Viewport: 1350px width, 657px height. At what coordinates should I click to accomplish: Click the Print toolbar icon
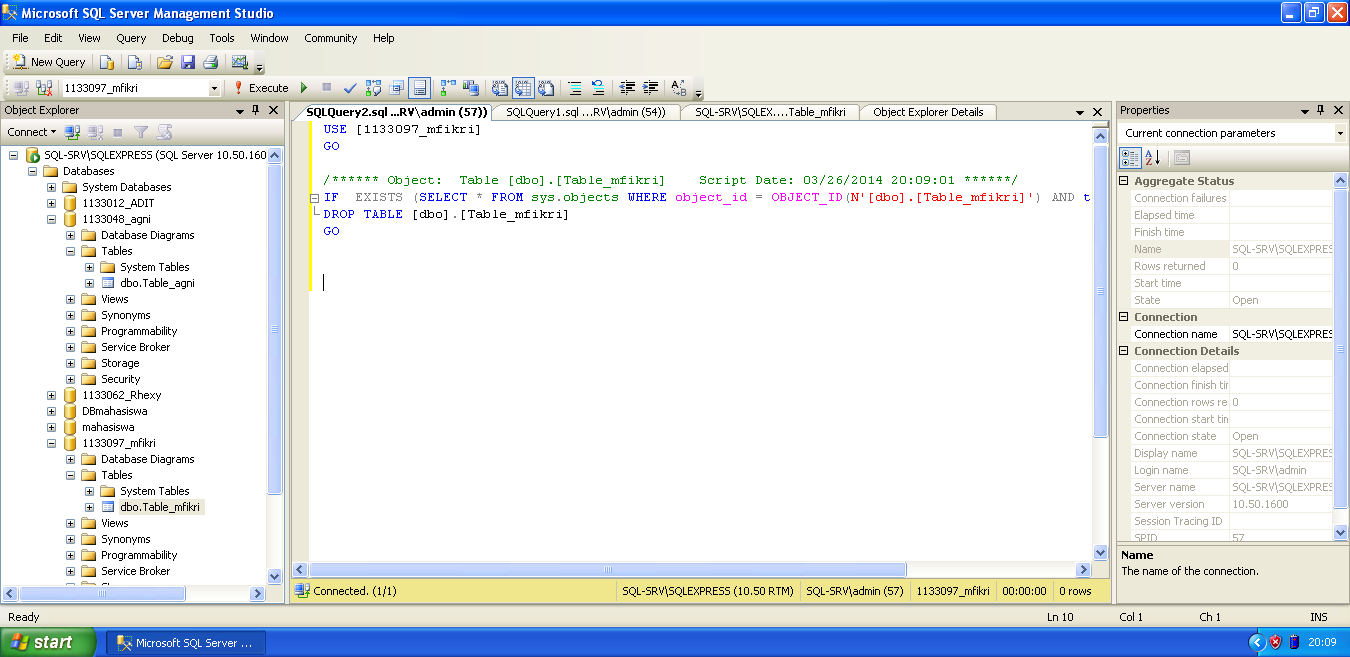(210, 62)
